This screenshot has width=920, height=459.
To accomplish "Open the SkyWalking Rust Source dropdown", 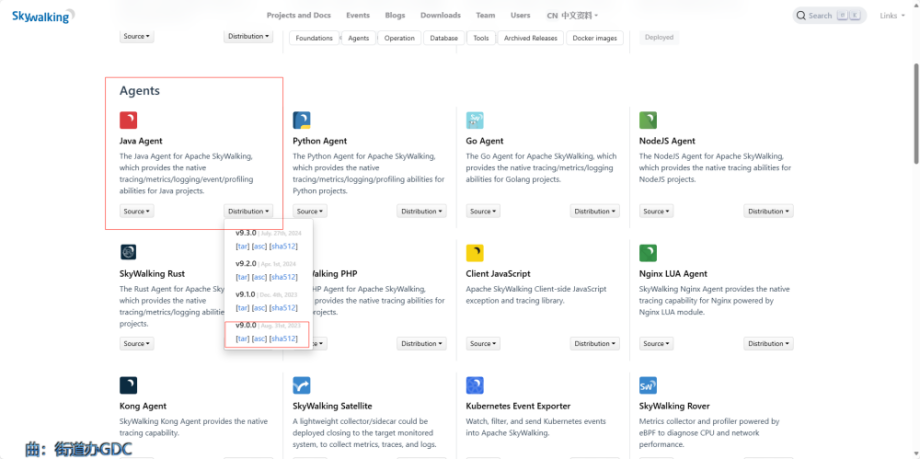I will pyautogui.click(x=137, y=344).
